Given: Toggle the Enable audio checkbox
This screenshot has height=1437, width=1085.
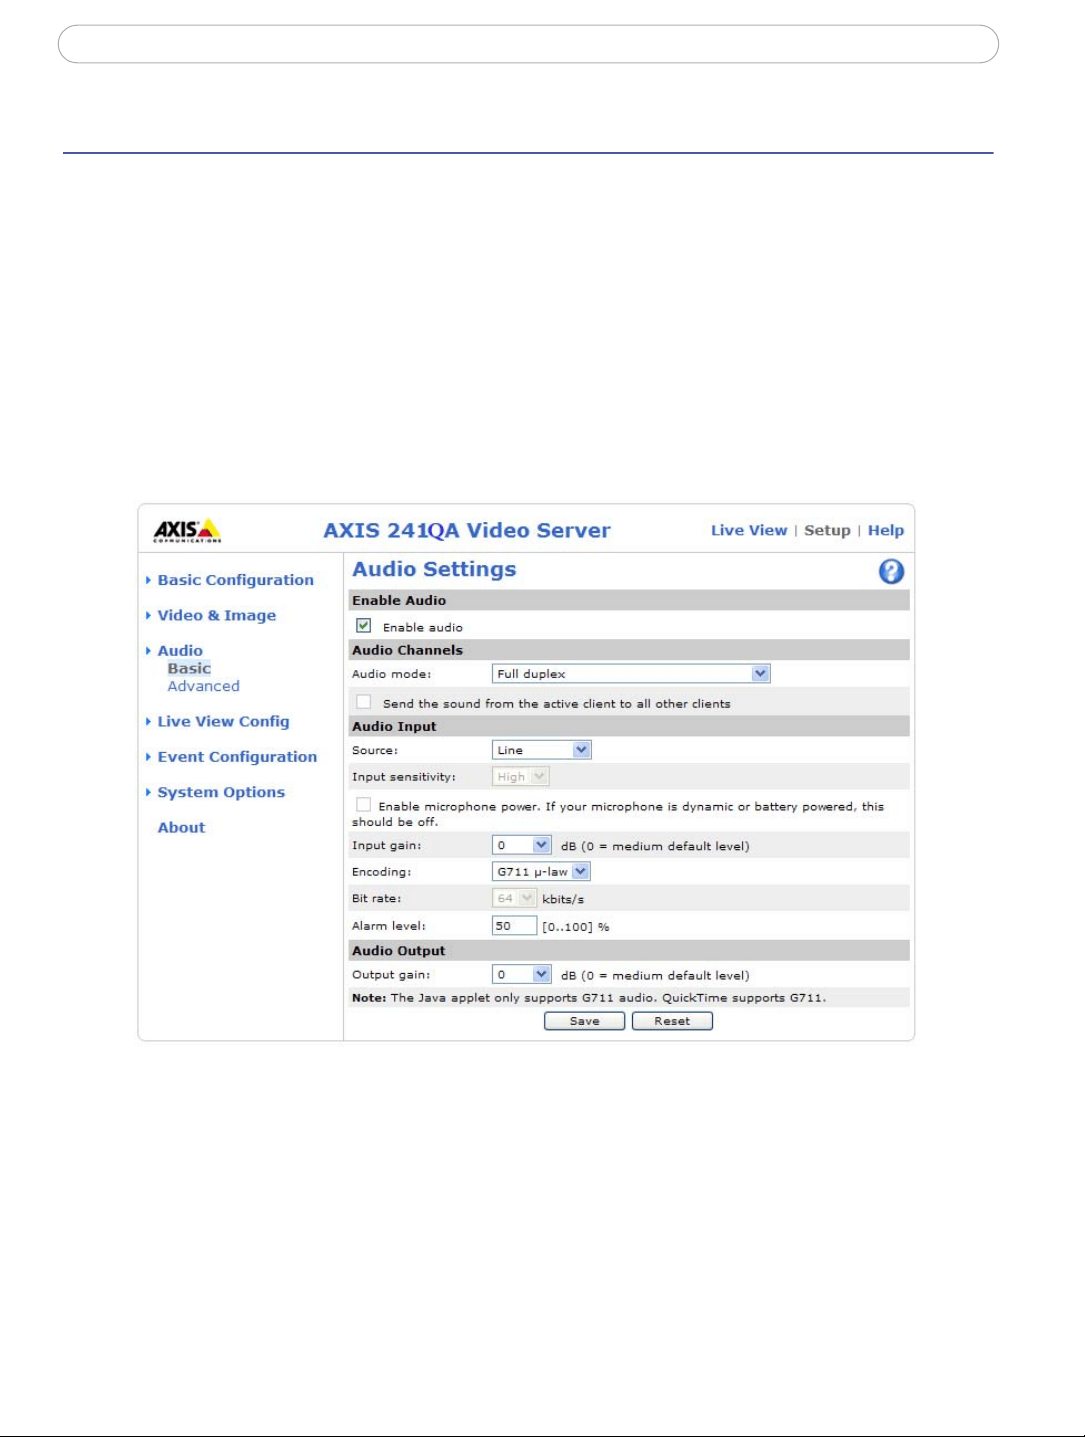Looking at the screenshot, I should point(364,626).
